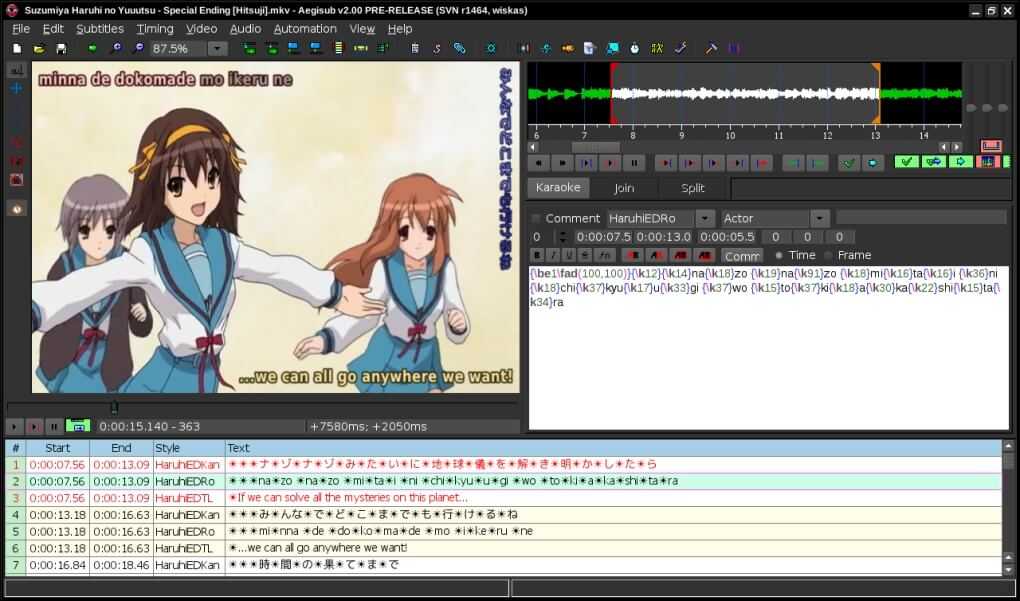Pause the video playback below preview

54,426
